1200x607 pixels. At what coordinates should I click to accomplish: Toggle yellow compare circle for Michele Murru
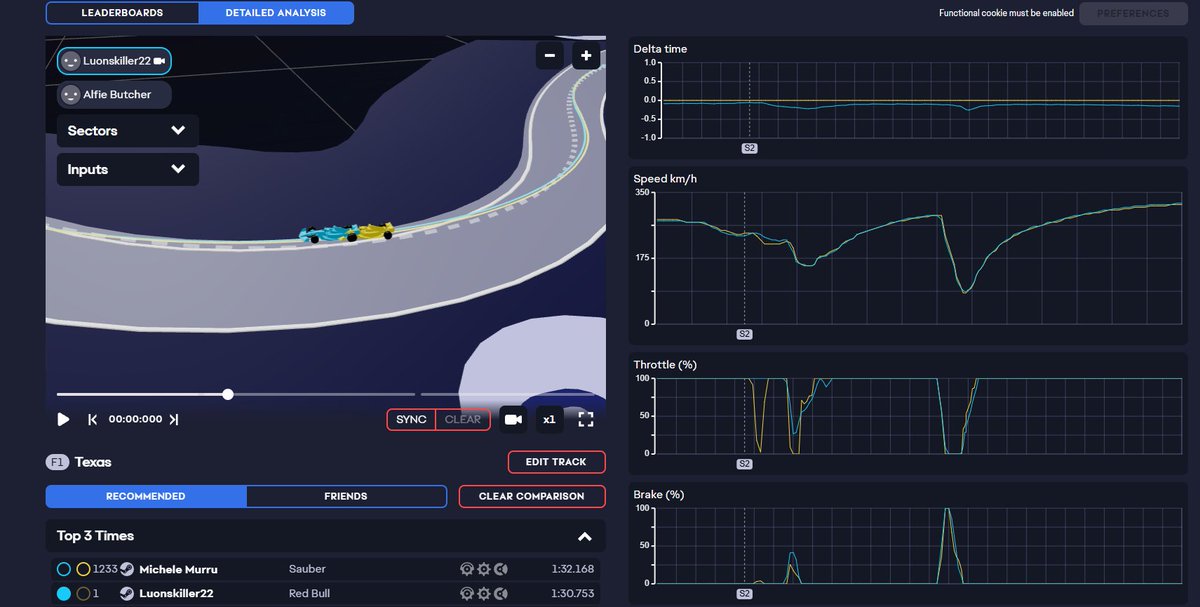pos(83,569)
